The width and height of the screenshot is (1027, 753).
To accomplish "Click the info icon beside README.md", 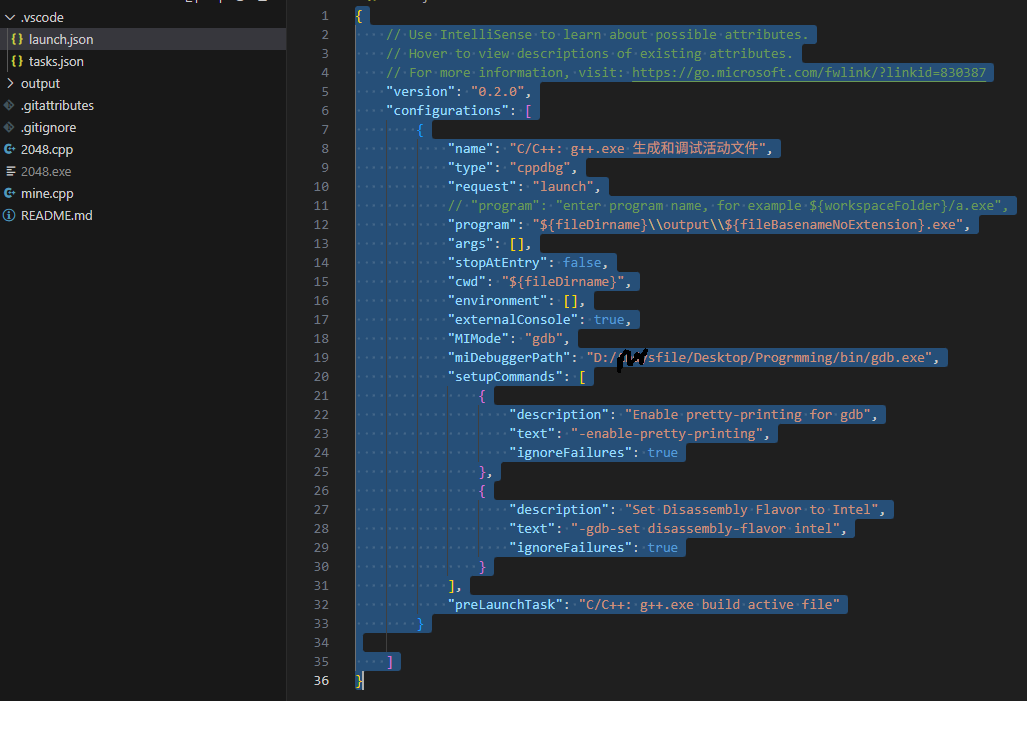I will (9, 215).
